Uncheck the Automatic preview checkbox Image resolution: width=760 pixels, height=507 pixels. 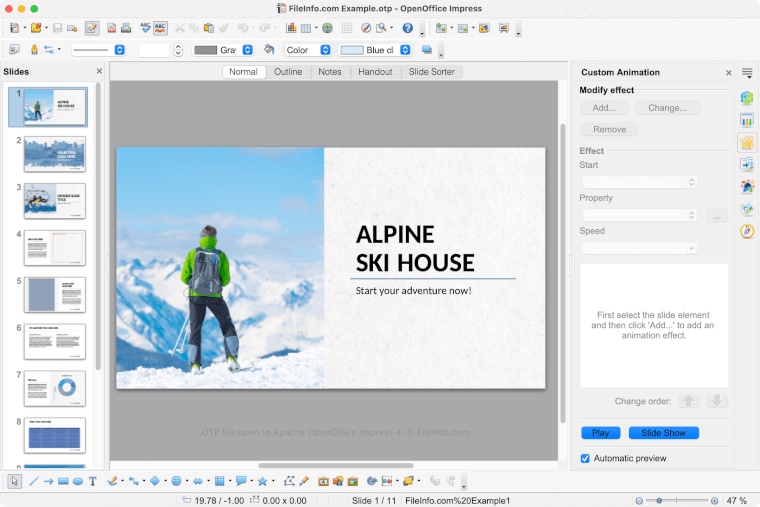(586, 458)
